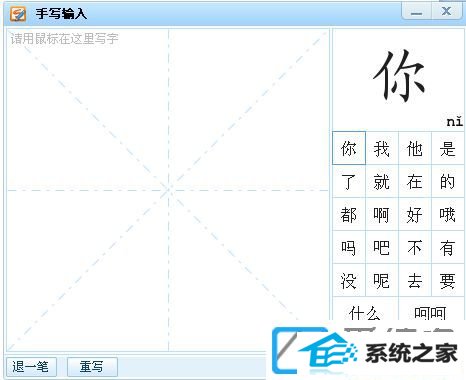Choose candidate character 吗
The width and height of the screenshot is (466, 380).
pyautogui.click(x=349, y=247)
